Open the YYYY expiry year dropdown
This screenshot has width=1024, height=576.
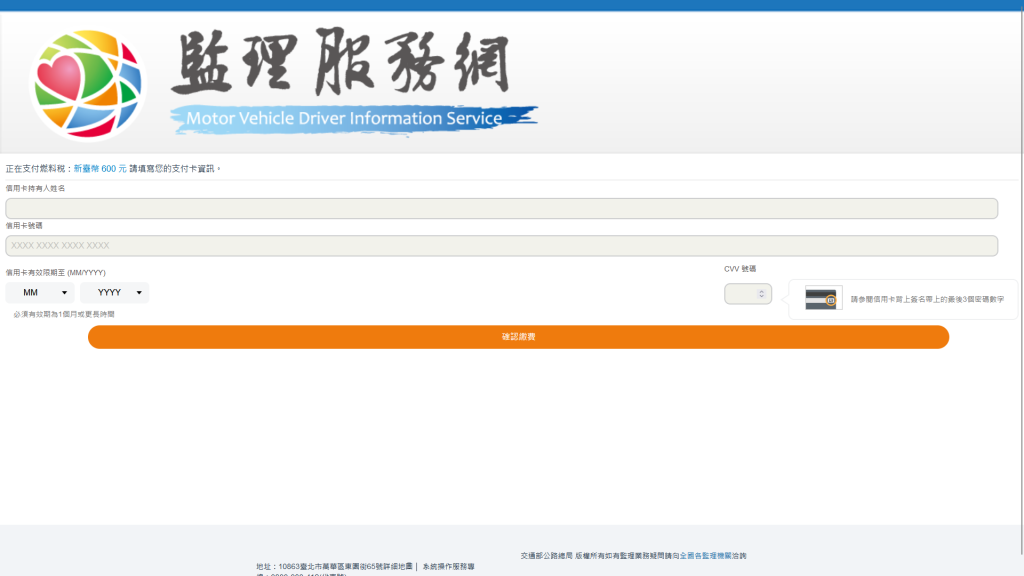tap(114, 293)
